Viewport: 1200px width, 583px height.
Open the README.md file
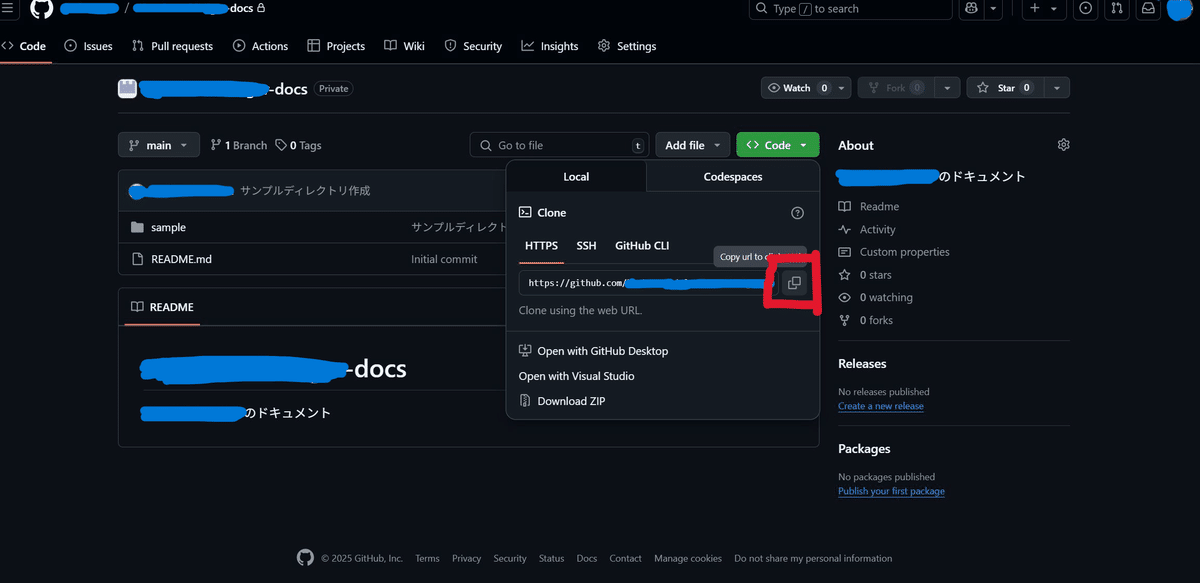(x=181, y=259)
